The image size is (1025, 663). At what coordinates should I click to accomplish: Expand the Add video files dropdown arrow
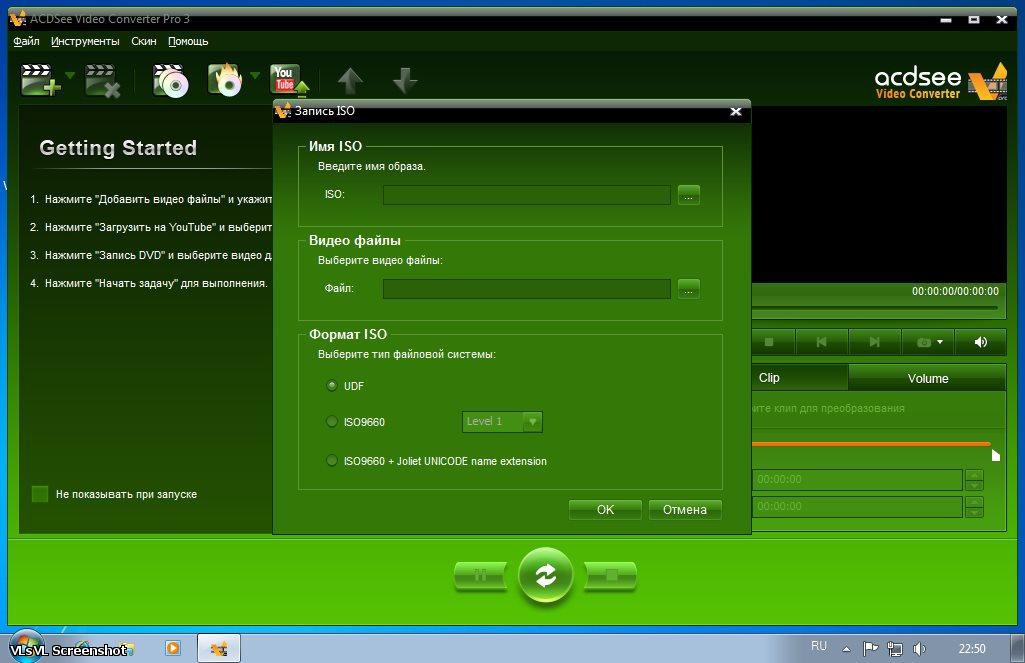[70, 76]
